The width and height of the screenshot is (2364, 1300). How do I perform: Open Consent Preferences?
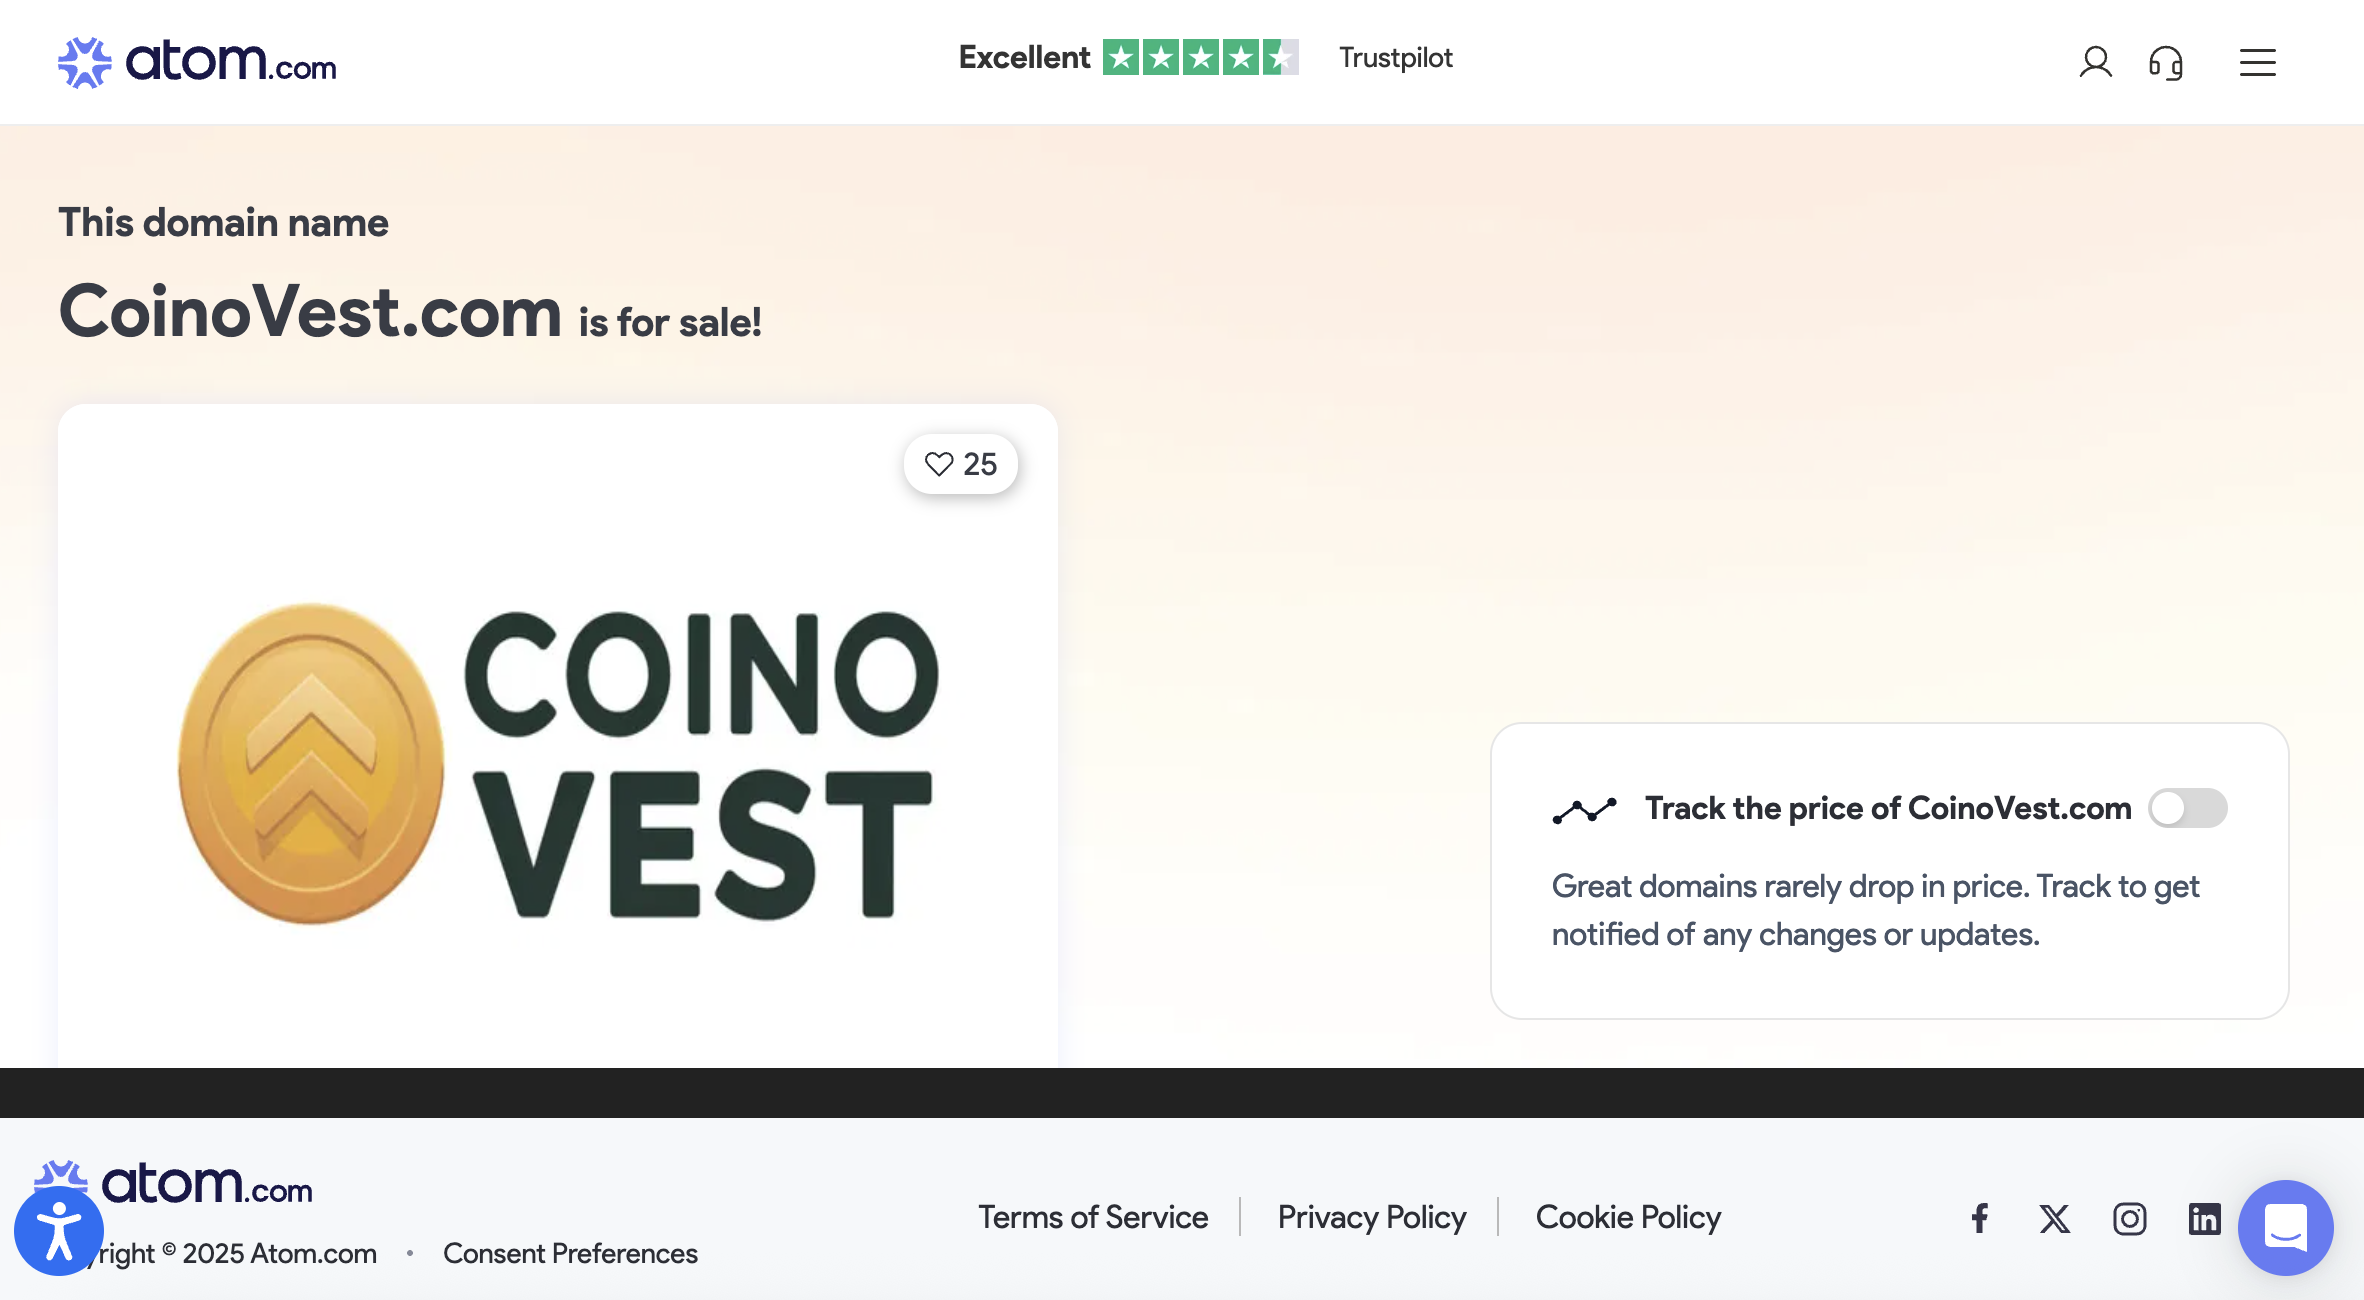570,1253
